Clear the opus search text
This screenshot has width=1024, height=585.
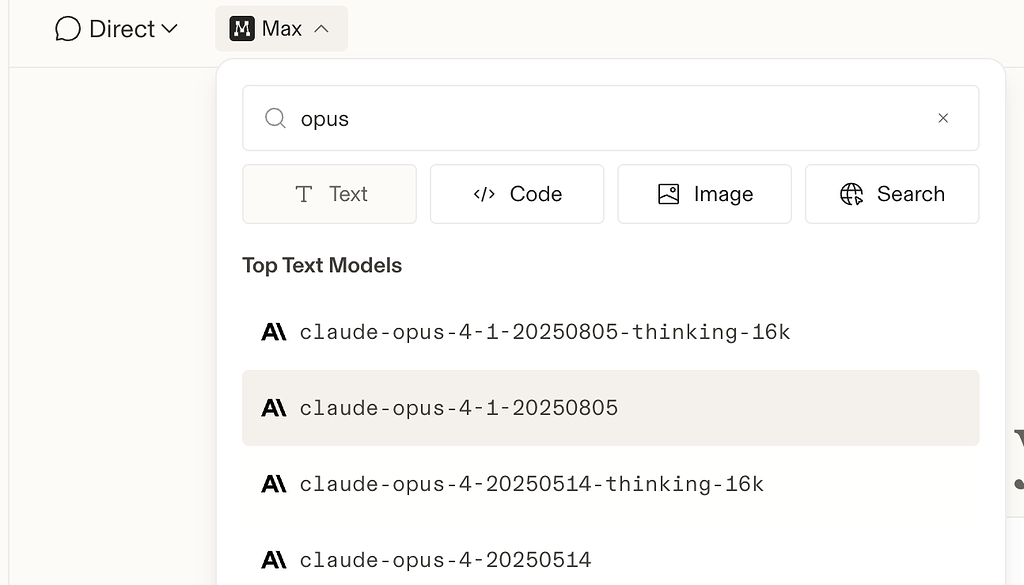pyautogui.click(x=943, y=118)
